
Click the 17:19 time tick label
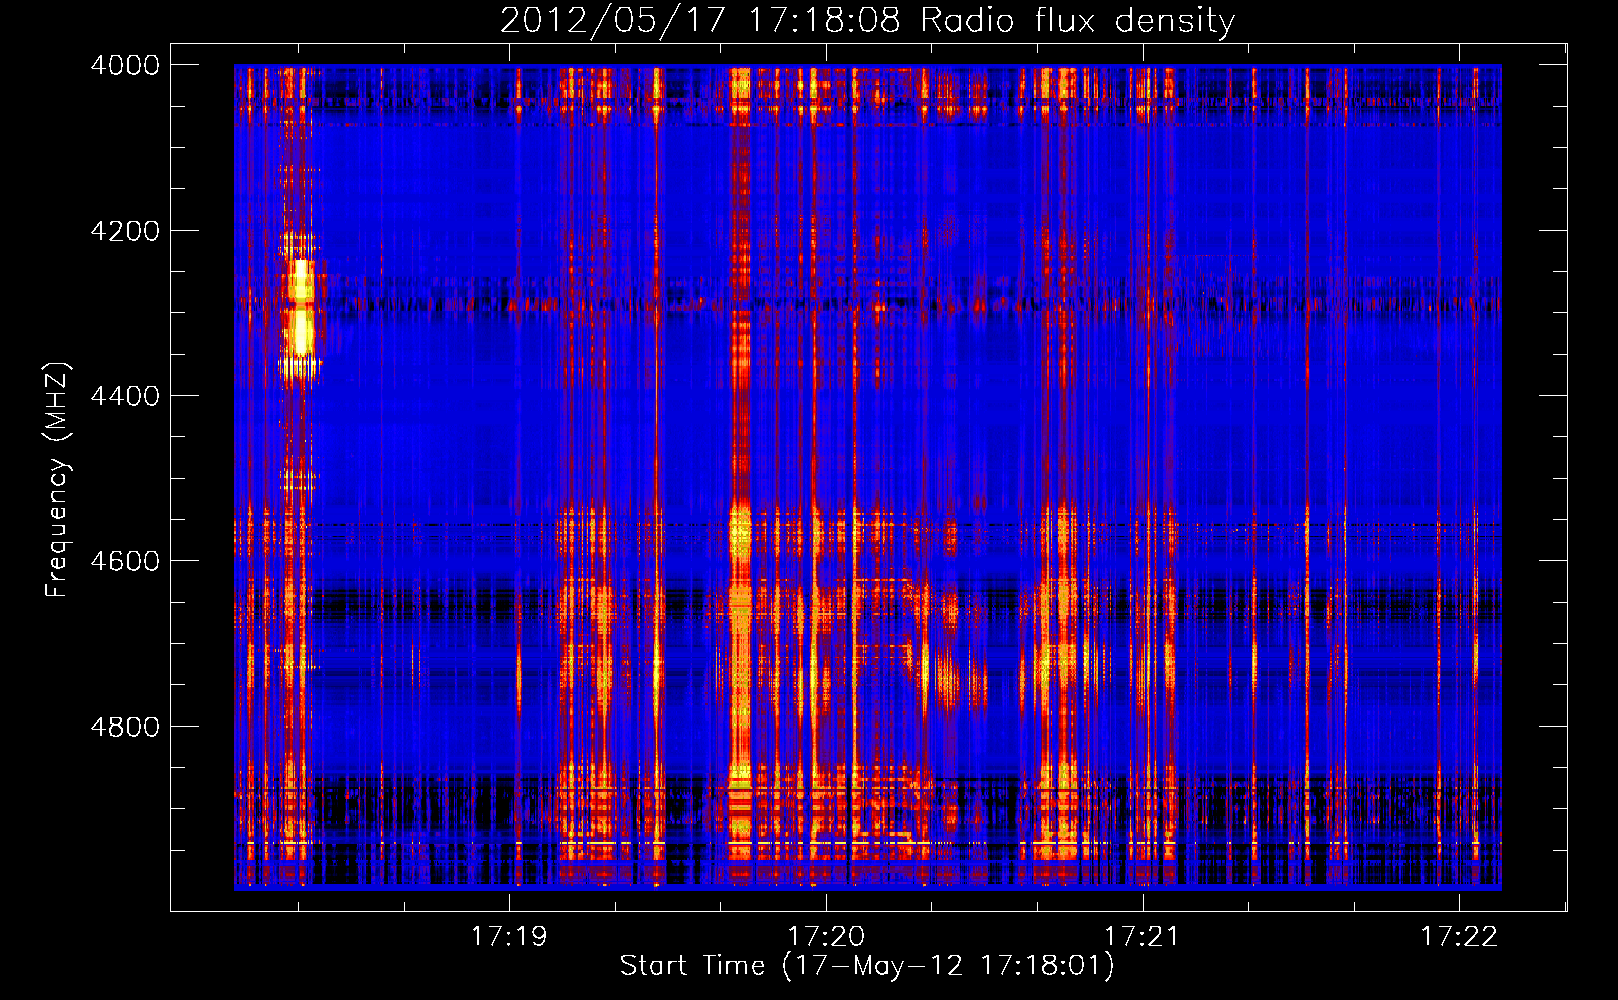pos(510,937)
